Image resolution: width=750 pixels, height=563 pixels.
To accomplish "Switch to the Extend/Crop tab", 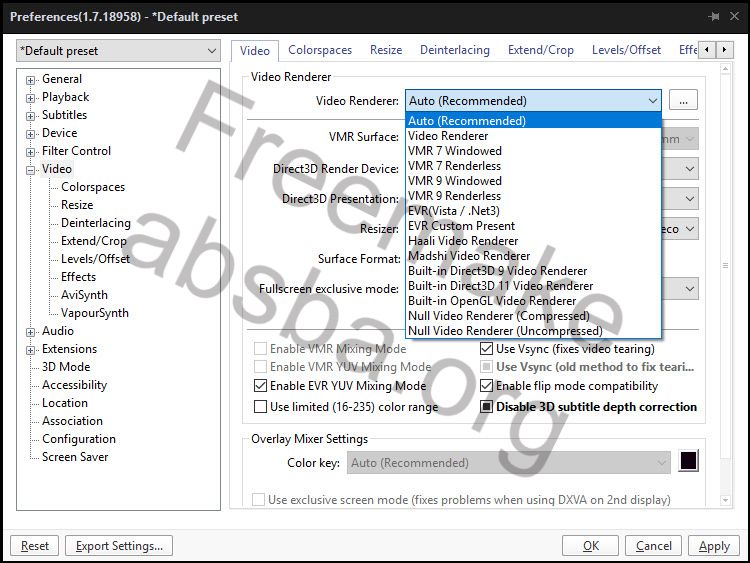I will coord(540,50).
